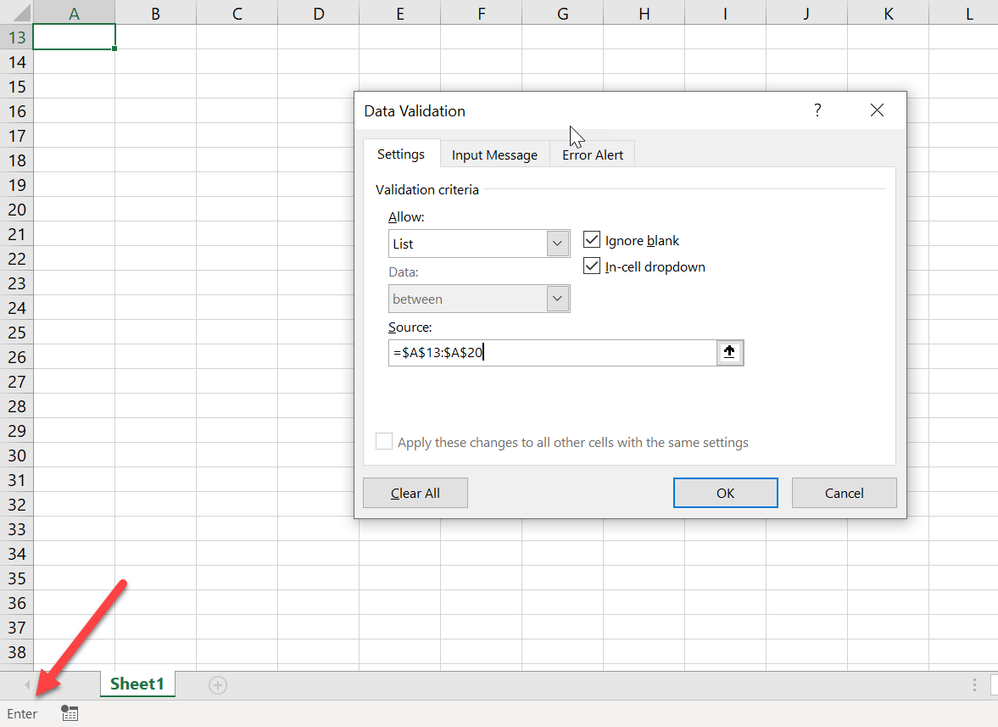The width and height of the screenshot is (998, 727).
Task: Click the OK button
Action: [726, 493]
